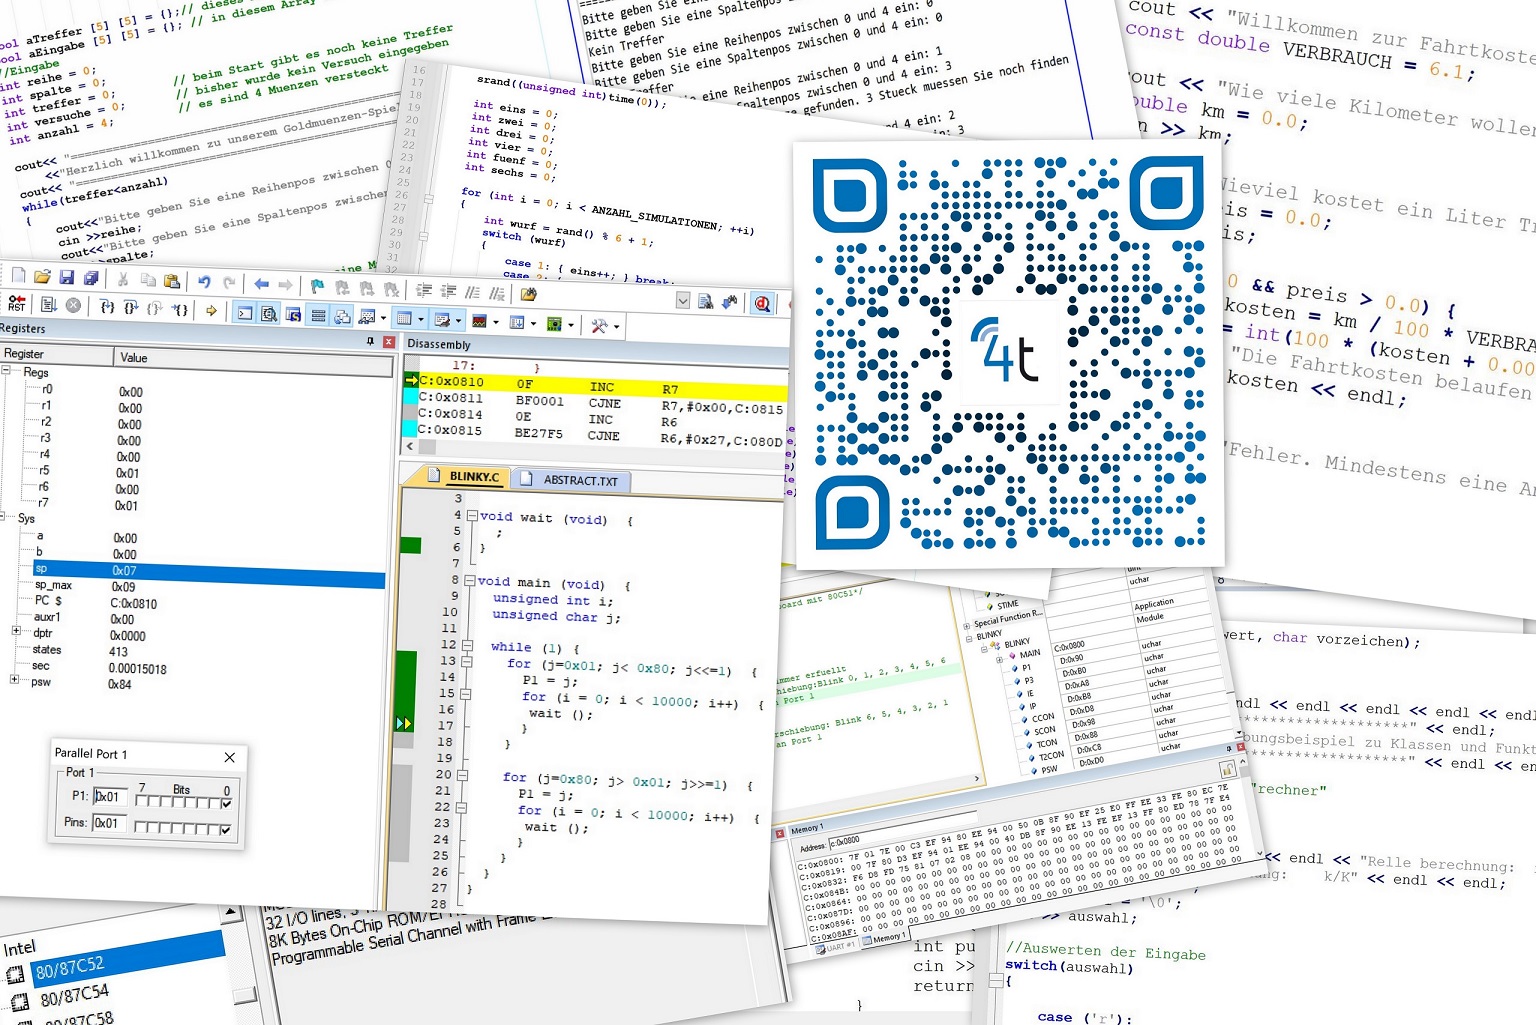Toggle Pins bit 0 checkbox
The height and width of the screenshot is (1025, 1536).
[x=225, y=830]
